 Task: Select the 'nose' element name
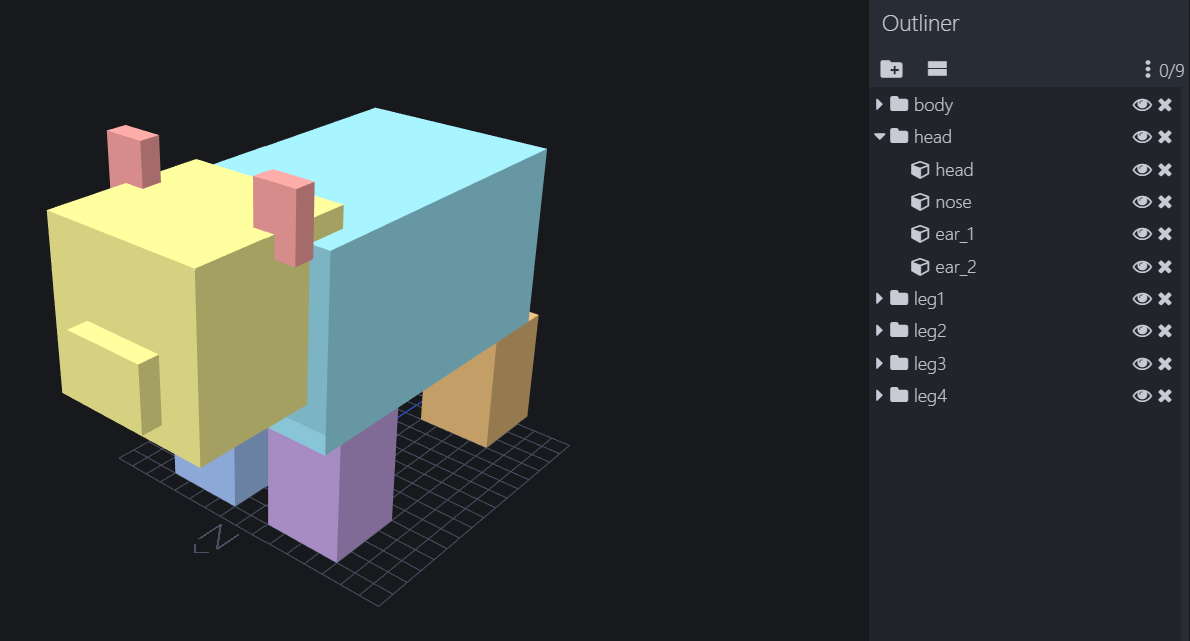953,203
